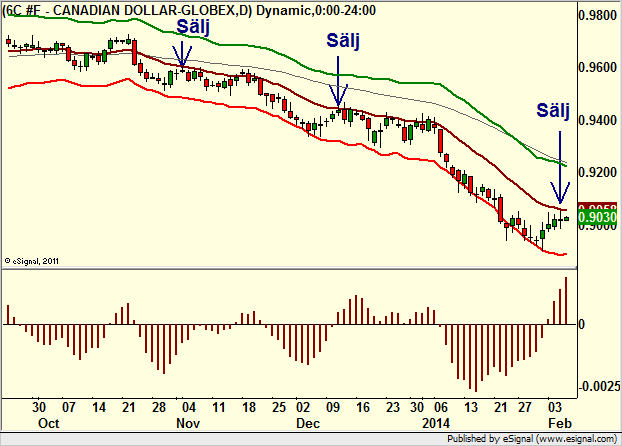Image resolution: width=622 pixels, height=446 pixels.
Task: Click the '2014' year label on time axis
Action: (x=436, y=423)
